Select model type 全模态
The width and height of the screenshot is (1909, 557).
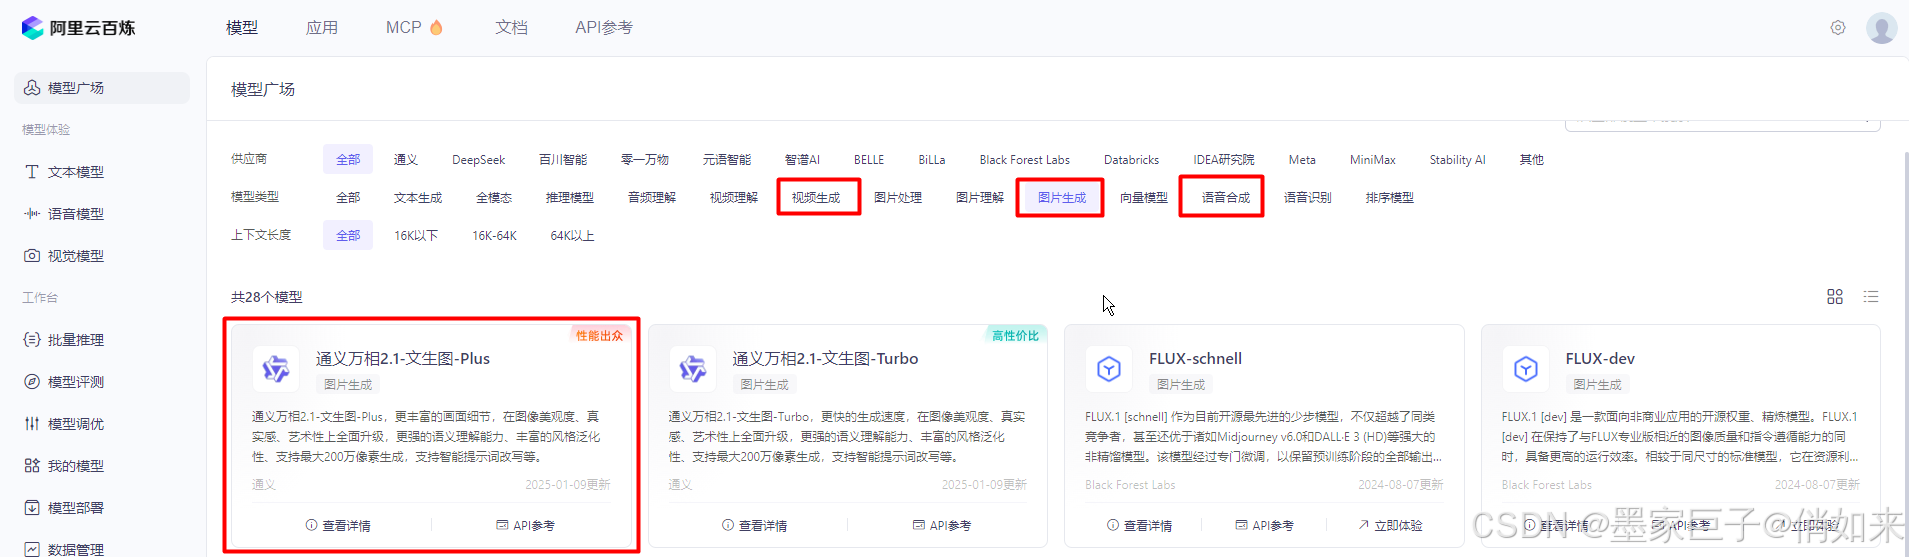coord(494,198)
